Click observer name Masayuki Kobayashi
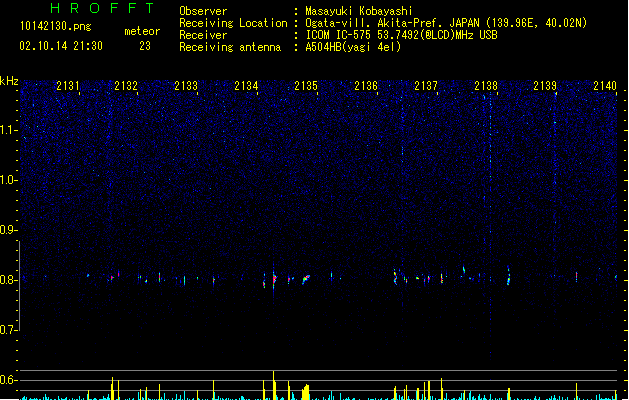The width and height of the screenshot is (629, 400). click(x=359, y=11)
